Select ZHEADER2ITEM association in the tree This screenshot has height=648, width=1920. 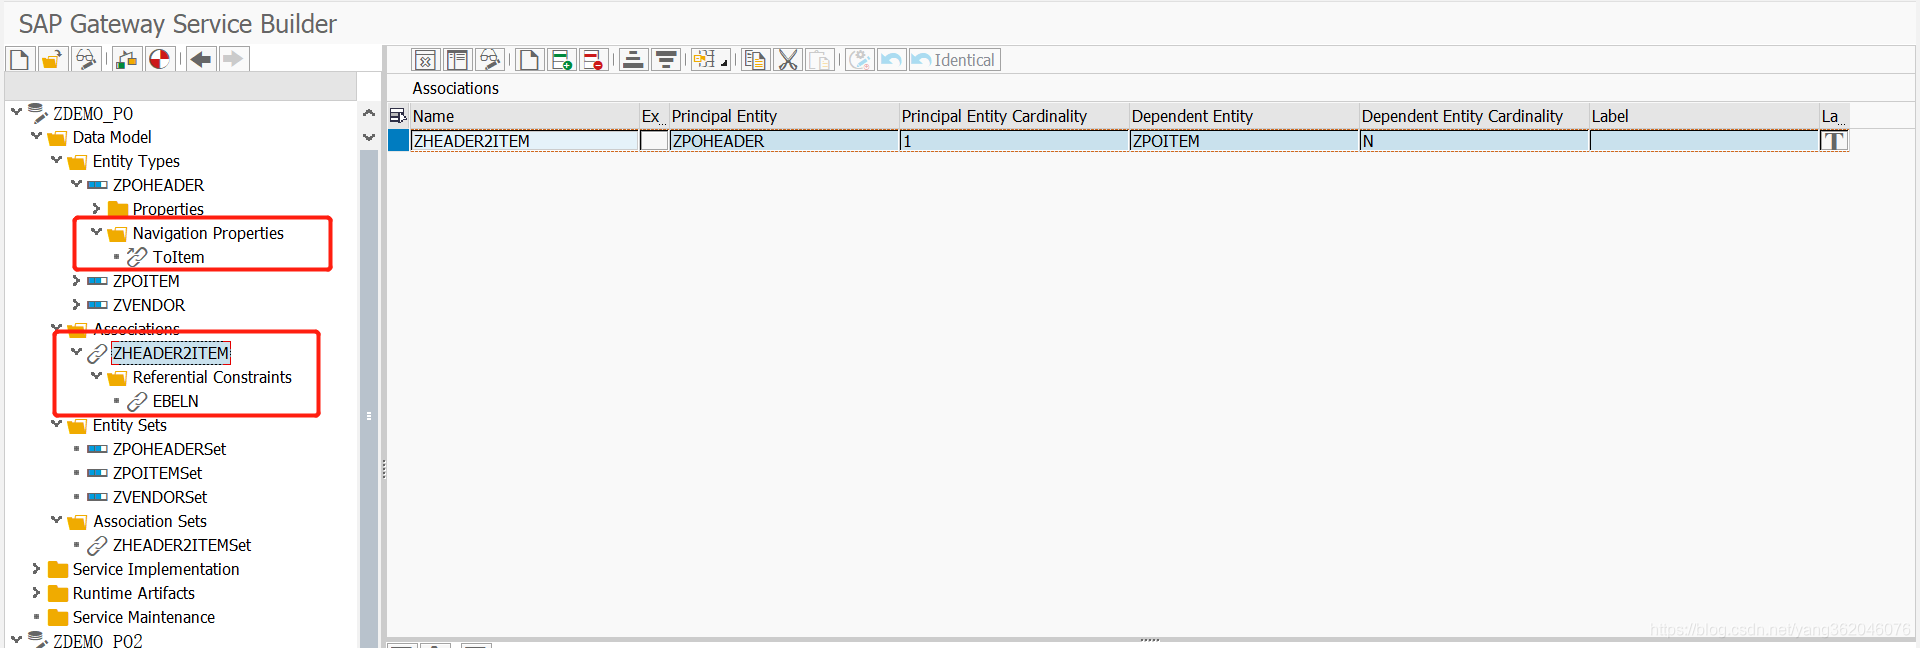pyautogui.click(x=171, y=353)
